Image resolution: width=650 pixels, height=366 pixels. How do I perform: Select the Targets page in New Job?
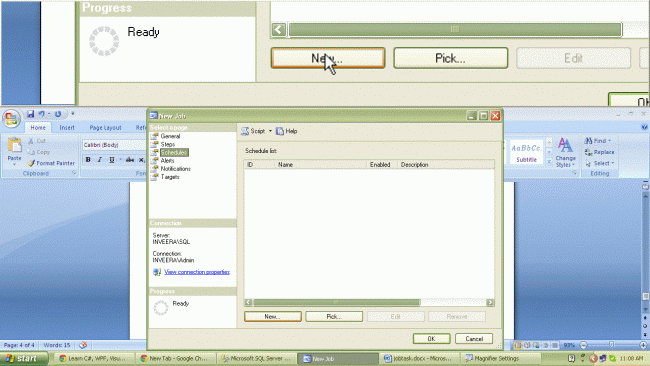tap(170, 177)
